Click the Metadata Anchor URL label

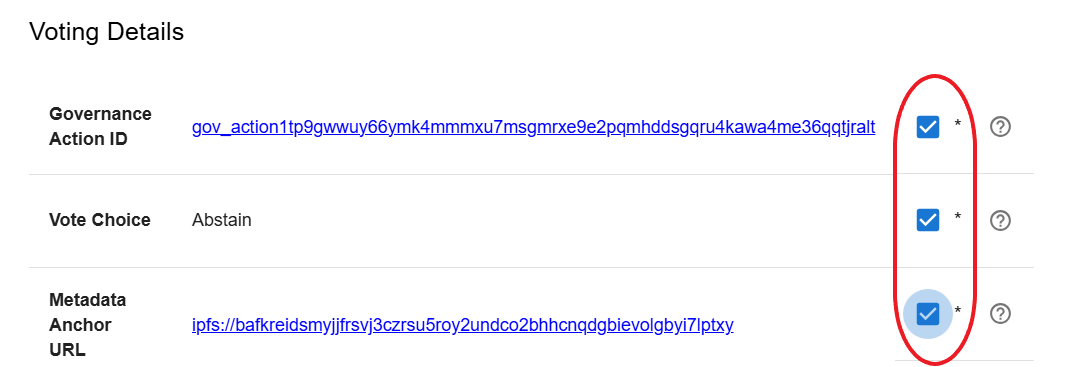click(88, 325)
